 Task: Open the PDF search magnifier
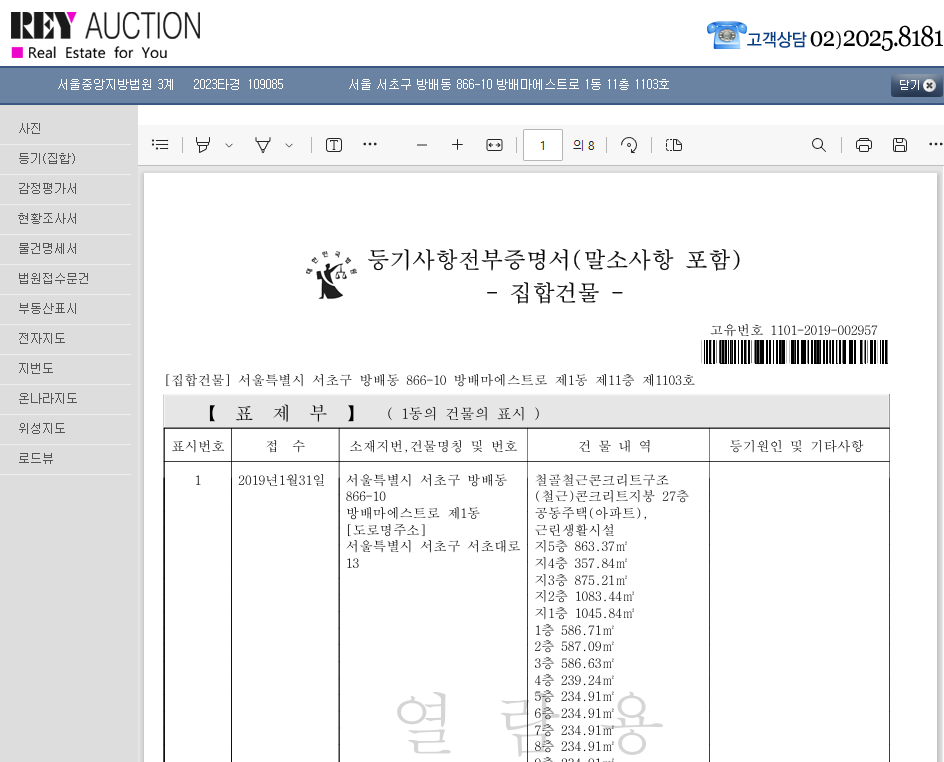click(819, 144)
